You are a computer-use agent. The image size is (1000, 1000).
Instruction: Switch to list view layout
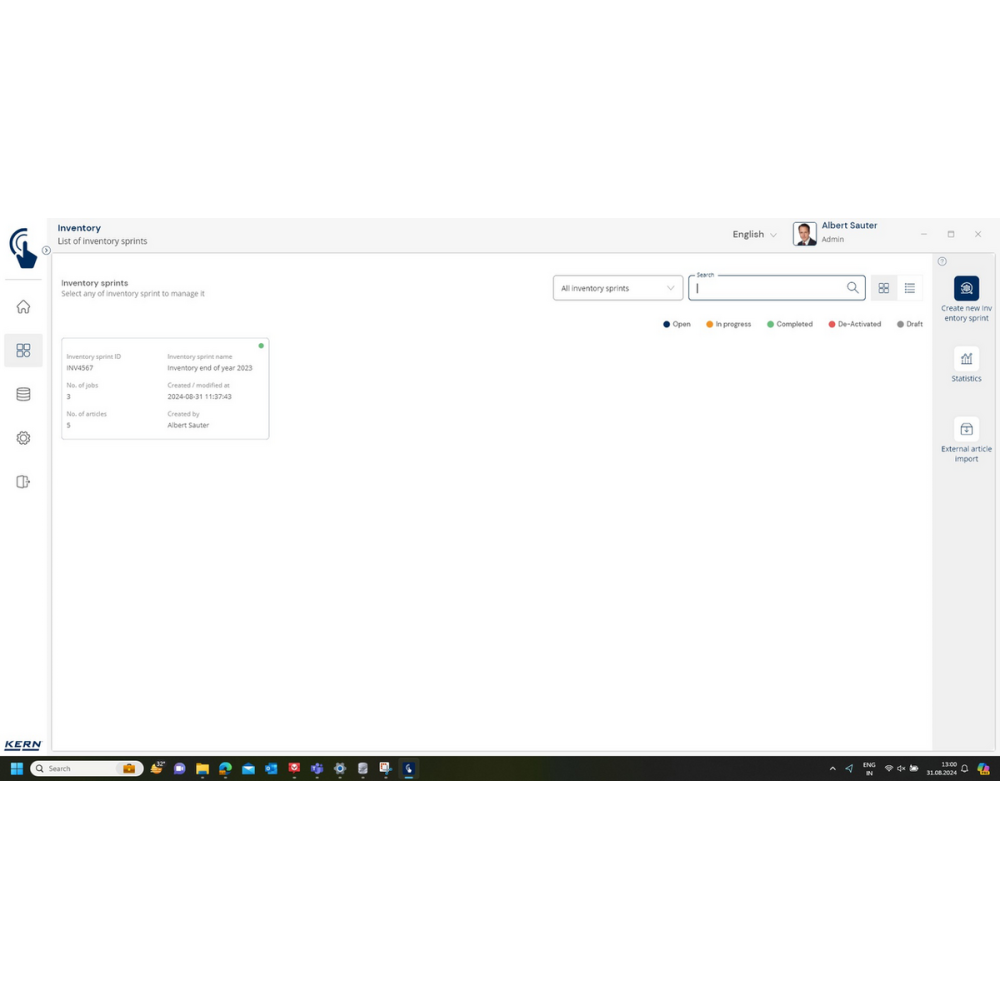pos(910,288)
